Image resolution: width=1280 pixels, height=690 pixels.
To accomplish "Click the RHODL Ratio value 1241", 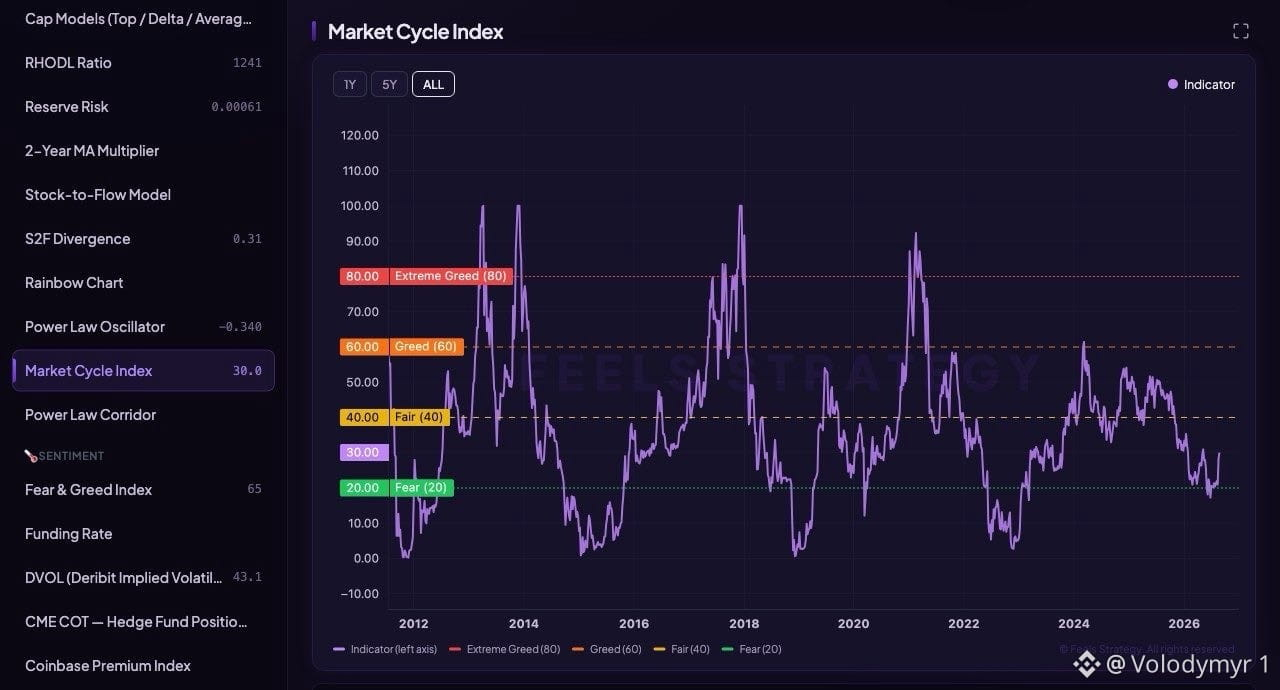I will (247, 63).
